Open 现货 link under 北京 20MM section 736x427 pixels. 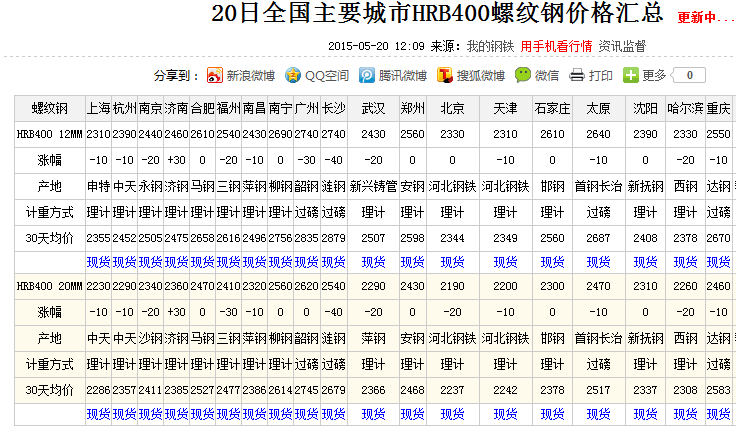point(452,414)
